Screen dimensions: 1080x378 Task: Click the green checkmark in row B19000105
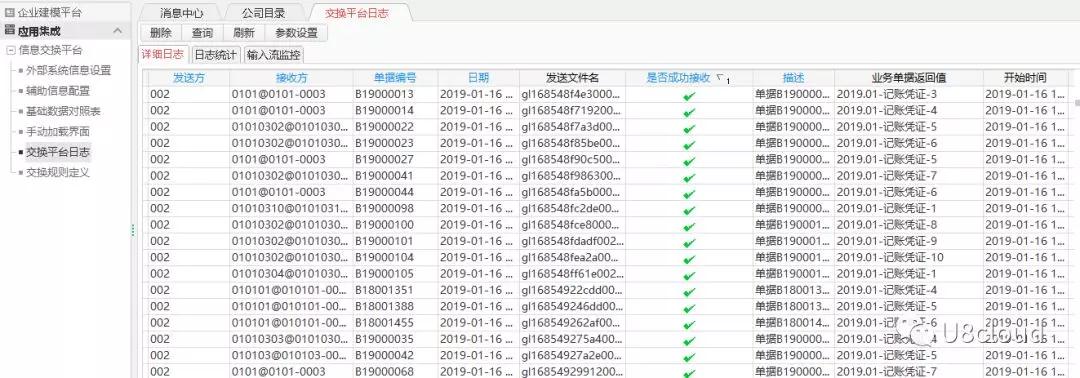tap(689, 275)
